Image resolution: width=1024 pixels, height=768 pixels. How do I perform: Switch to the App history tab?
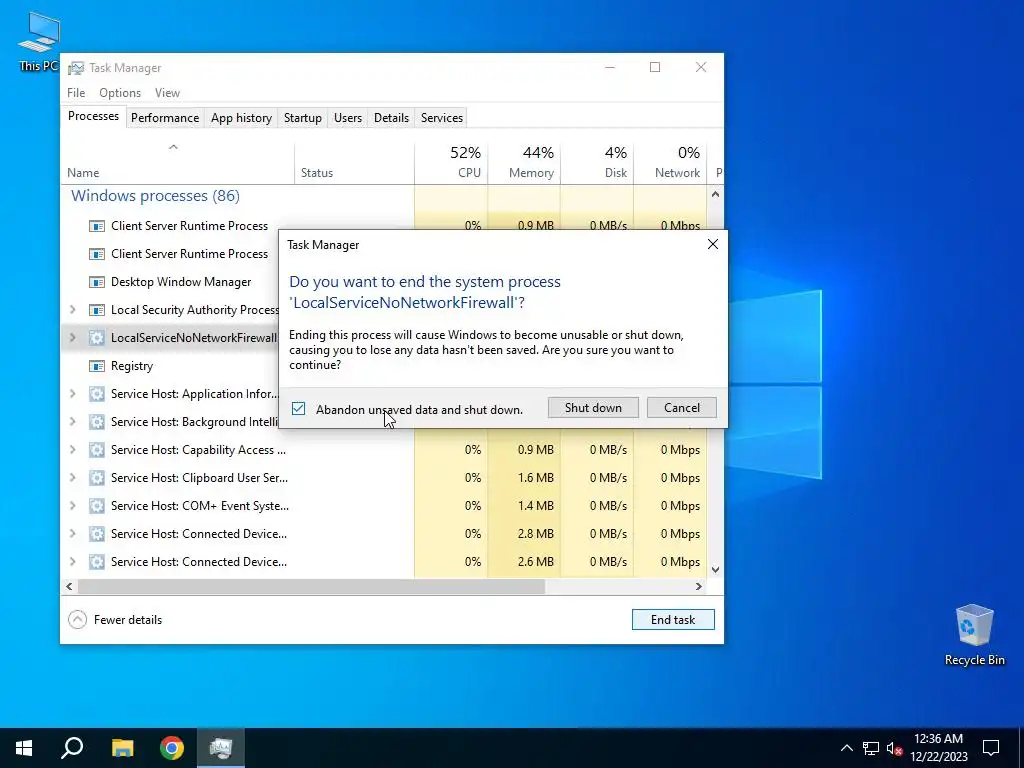241,118
